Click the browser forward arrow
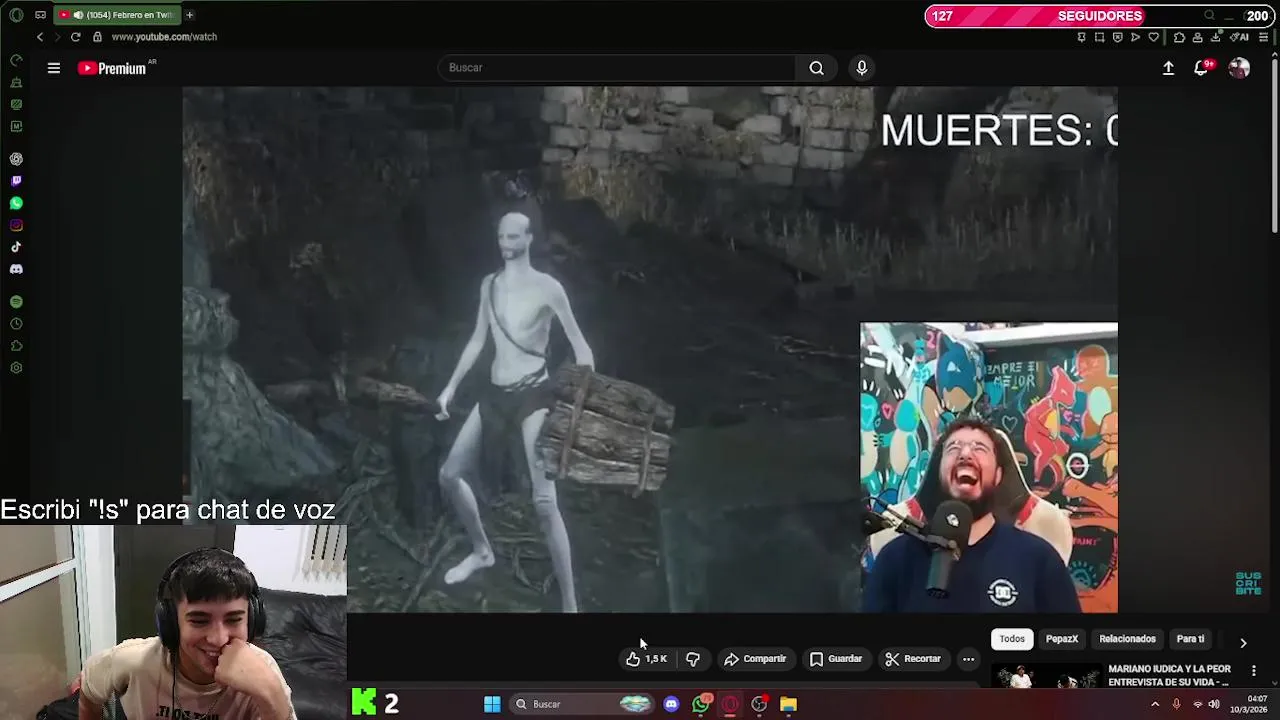The width and height of the screenshot is (1280, 720). (57, 37)
